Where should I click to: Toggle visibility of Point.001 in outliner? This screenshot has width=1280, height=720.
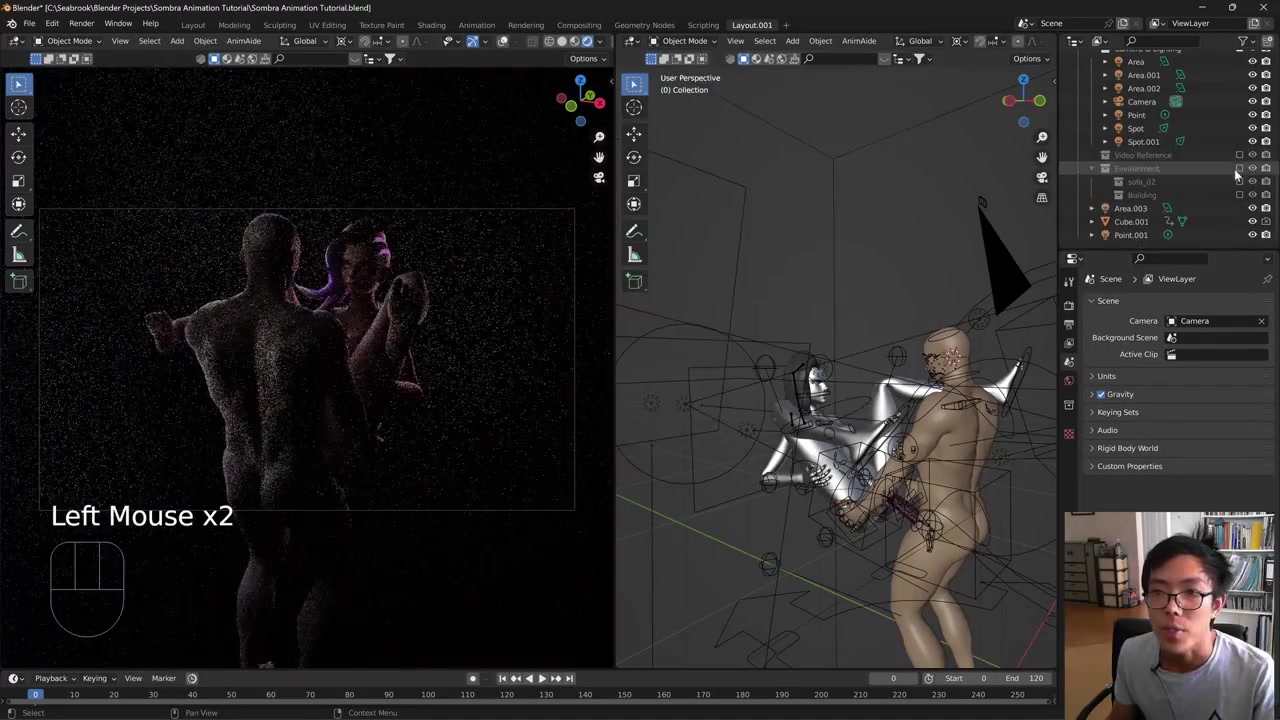click(x=1252, y=235)
